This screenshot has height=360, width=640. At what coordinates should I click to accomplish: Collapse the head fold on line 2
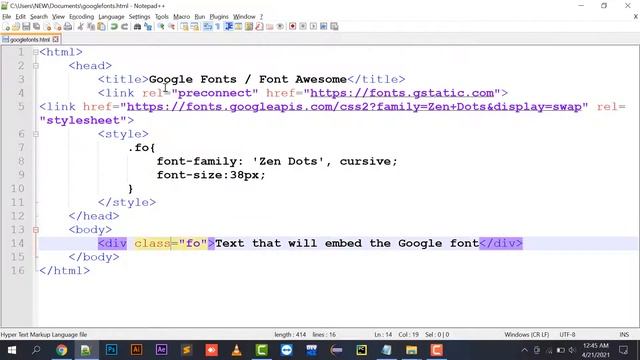(x=36, y=66)
